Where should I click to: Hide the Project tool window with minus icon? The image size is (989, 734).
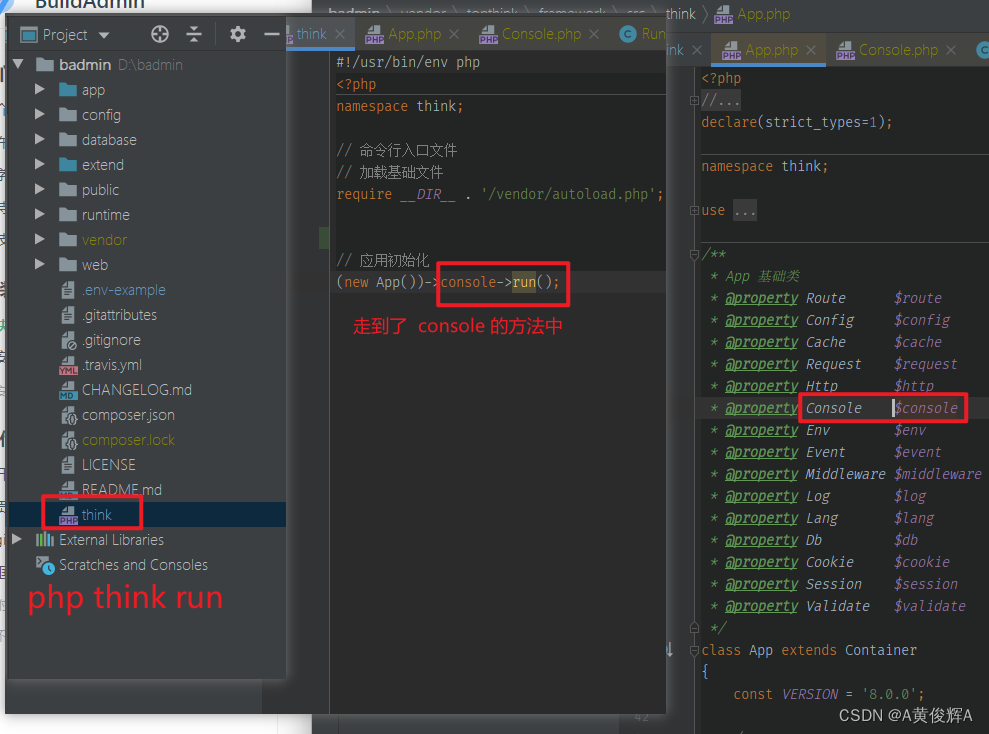272,34
